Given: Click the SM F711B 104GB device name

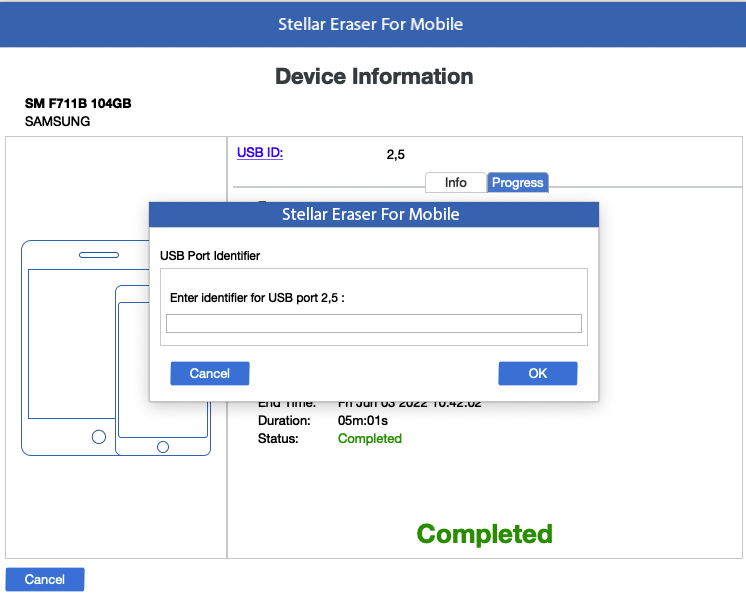Looking at the screenshot, I should [78, 103].
